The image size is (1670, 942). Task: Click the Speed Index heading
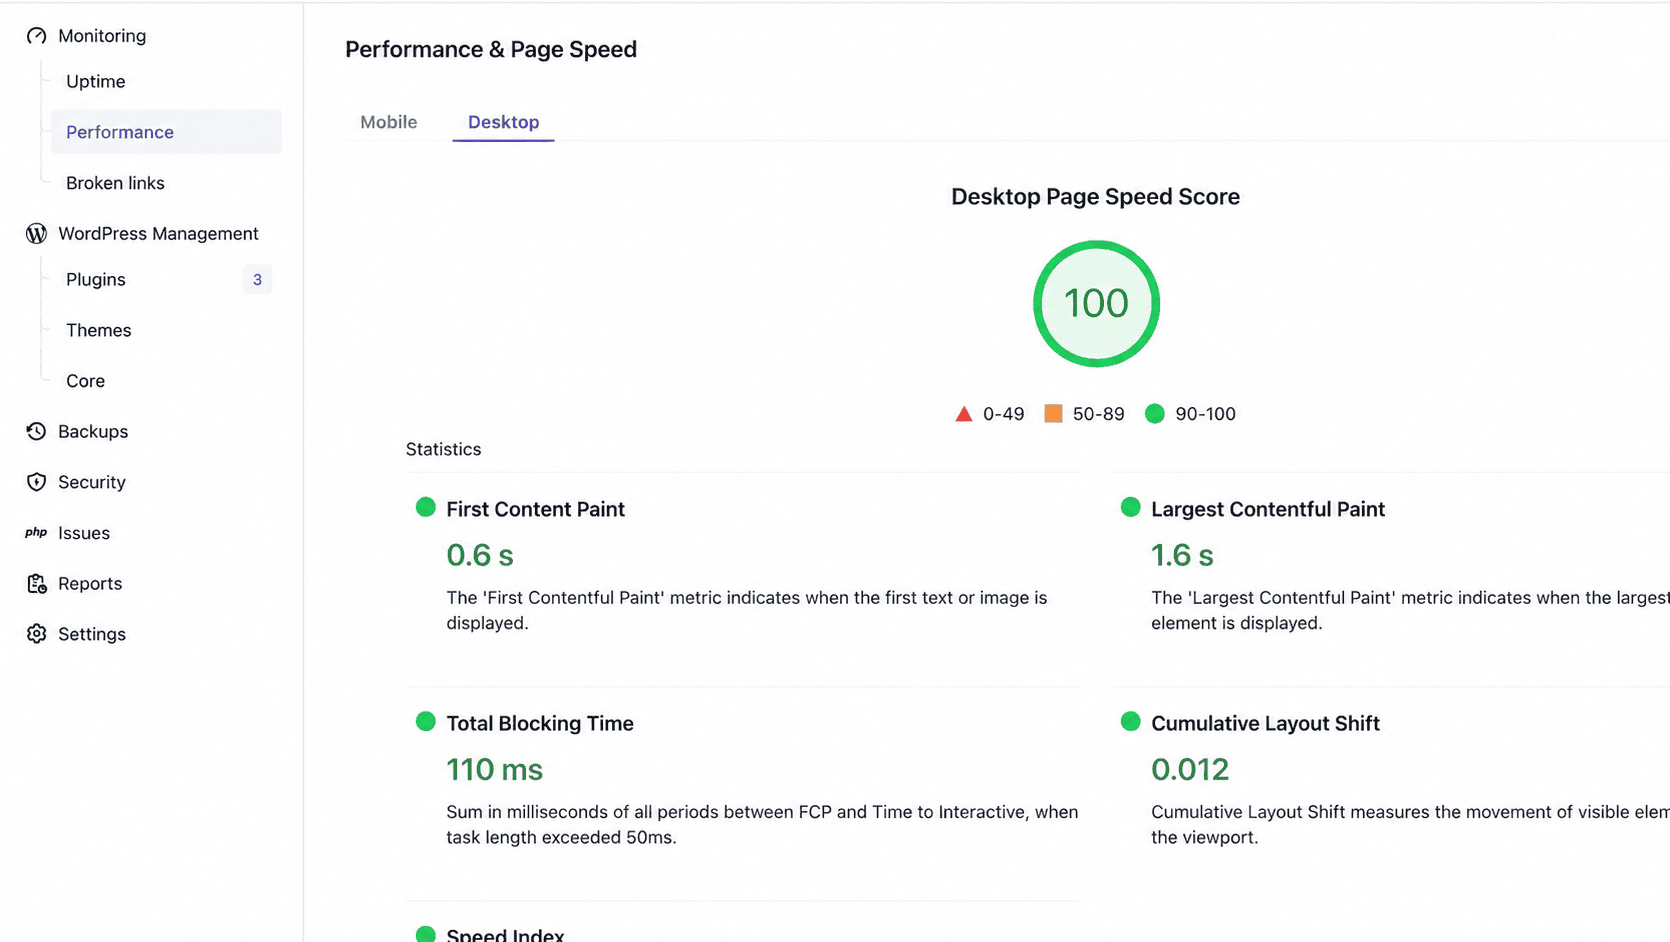[x=505, y=934]
